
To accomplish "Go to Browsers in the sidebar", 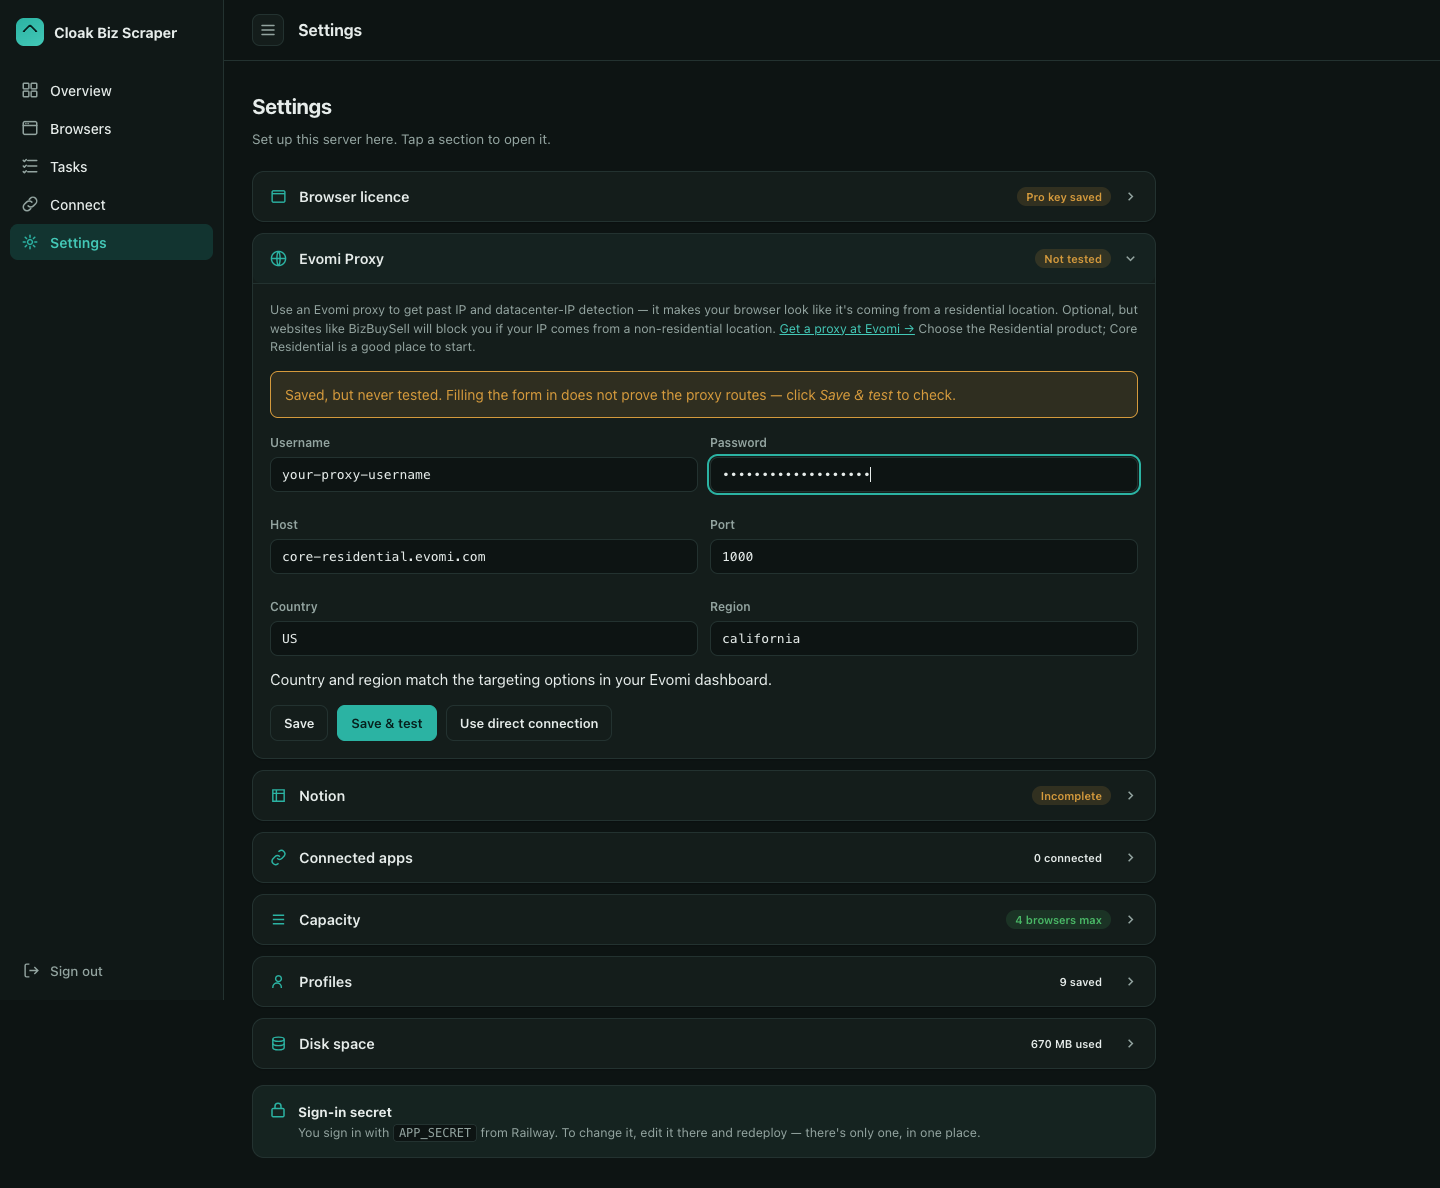I will click(x=111, y=128).
